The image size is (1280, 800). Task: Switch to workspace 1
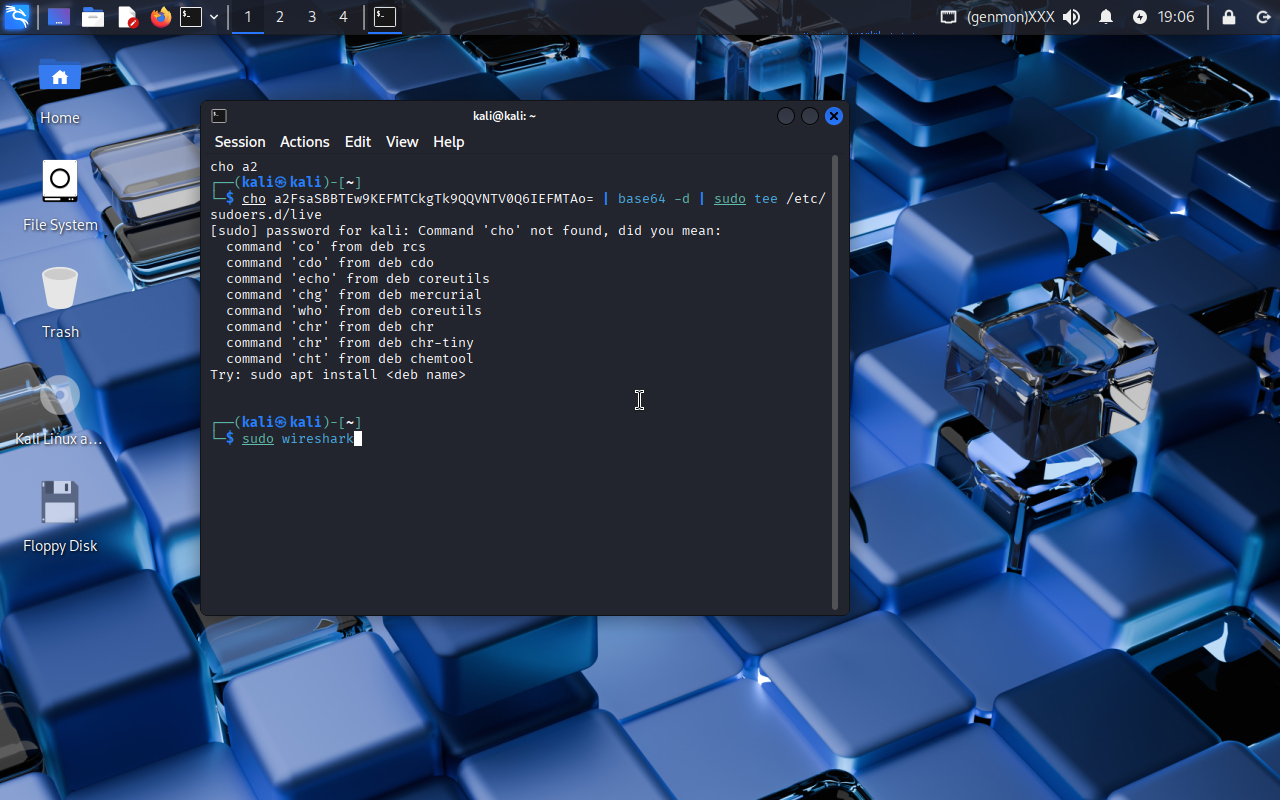(248, 17)
